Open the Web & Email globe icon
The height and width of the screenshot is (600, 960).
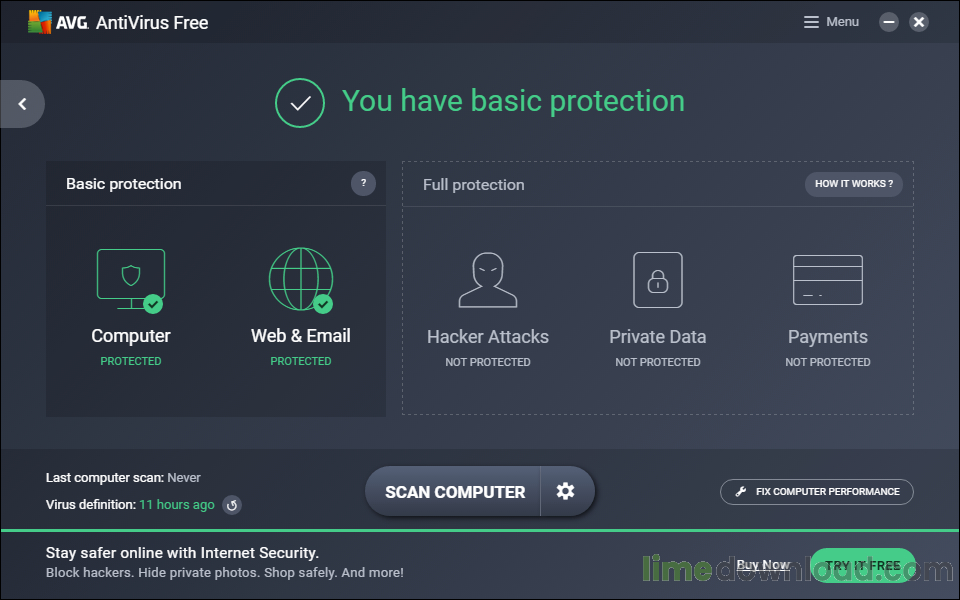click(300, 278)
